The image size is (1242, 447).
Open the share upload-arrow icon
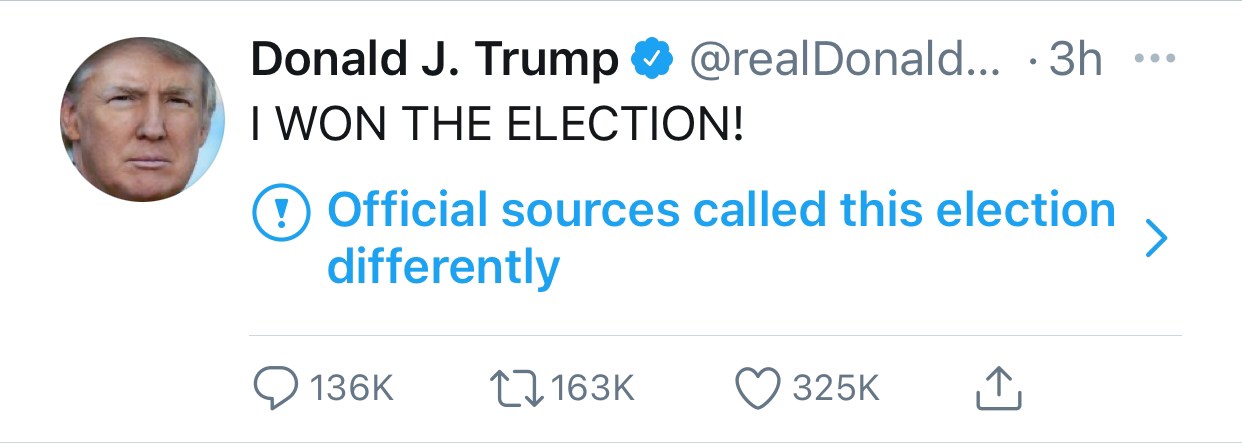tap(999, 388)
